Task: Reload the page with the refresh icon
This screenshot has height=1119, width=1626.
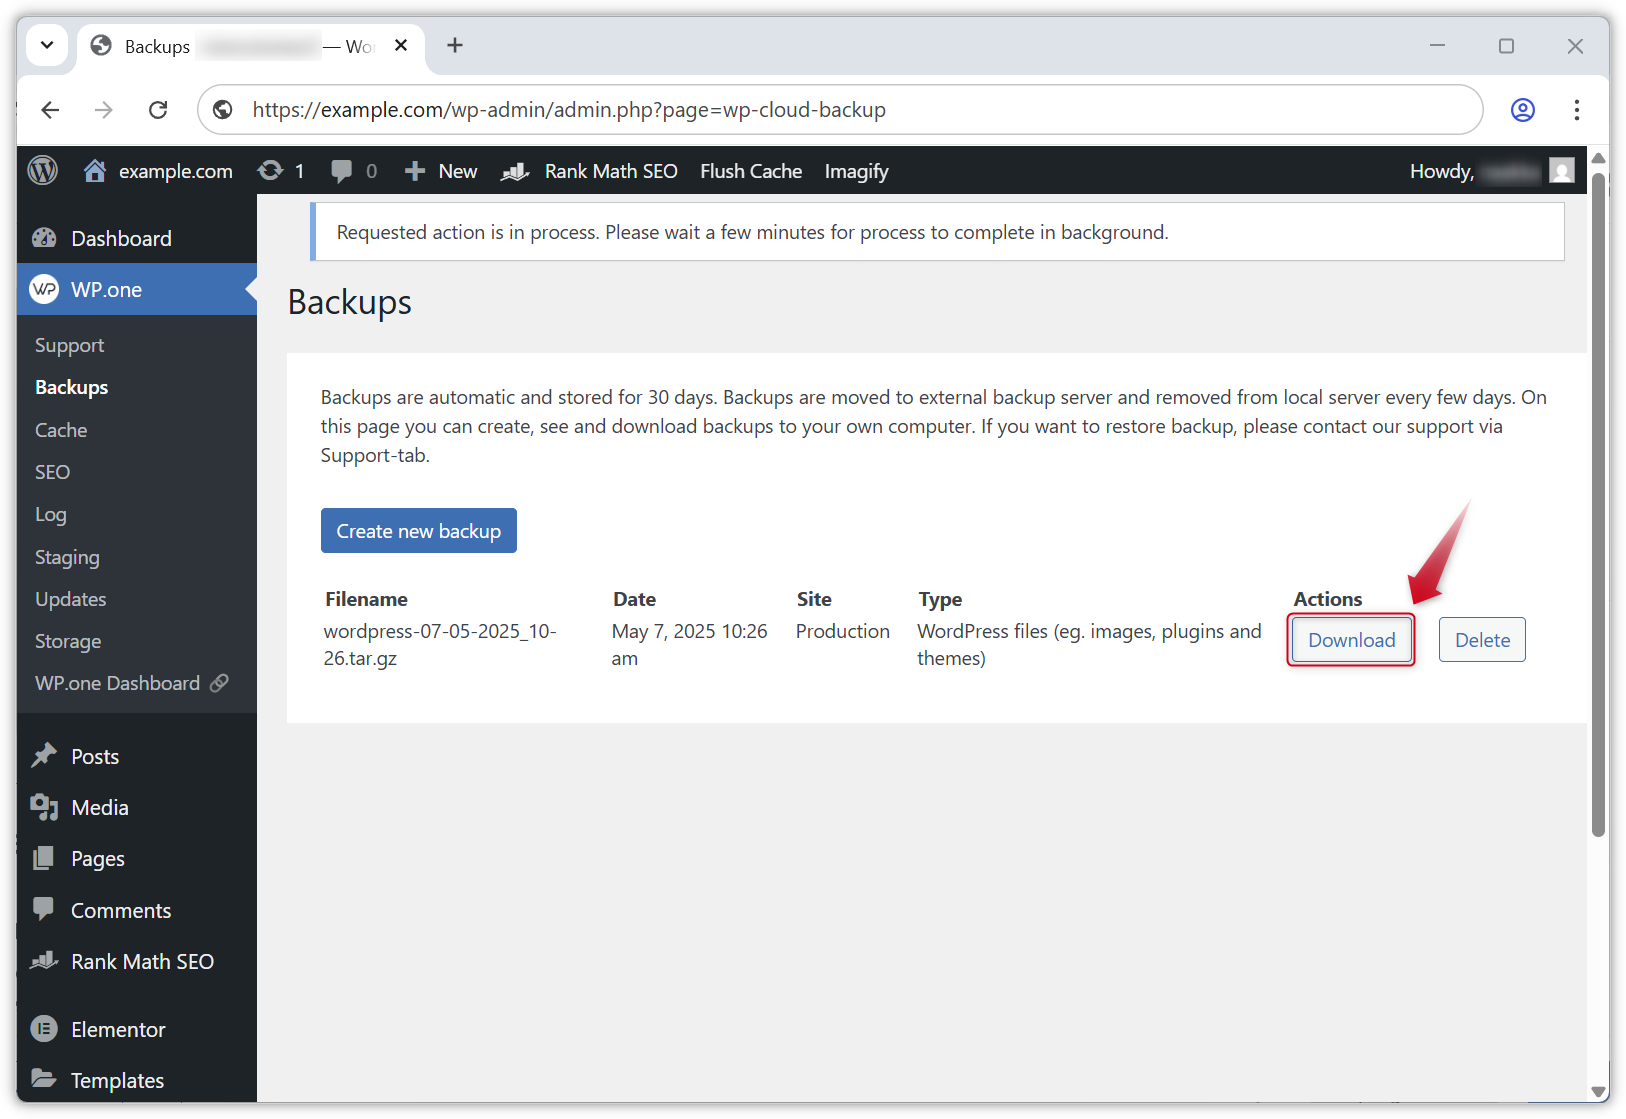Action: click(158, 110)
